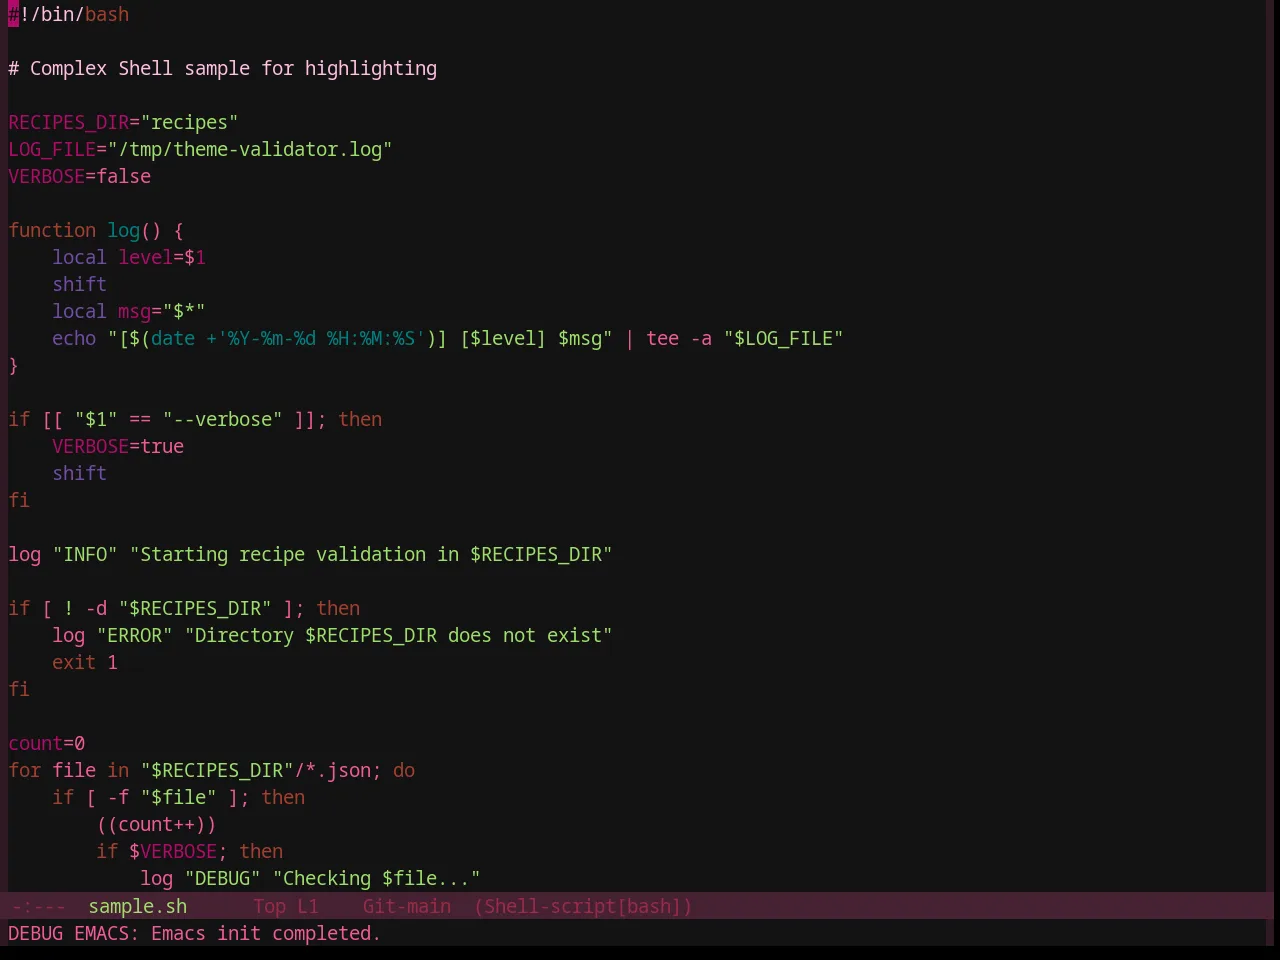The image size is (1280, 960).
Task: Click 'Directory $RECIPES_DIR does not exist' string
Action: point(398,635)
